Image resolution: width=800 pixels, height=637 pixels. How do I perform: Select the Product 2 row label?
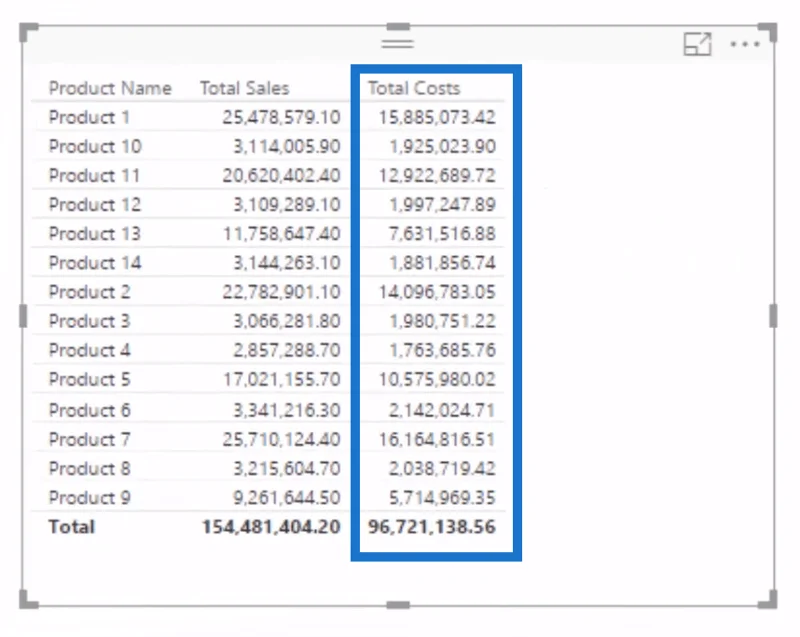[x=89, y=292]
